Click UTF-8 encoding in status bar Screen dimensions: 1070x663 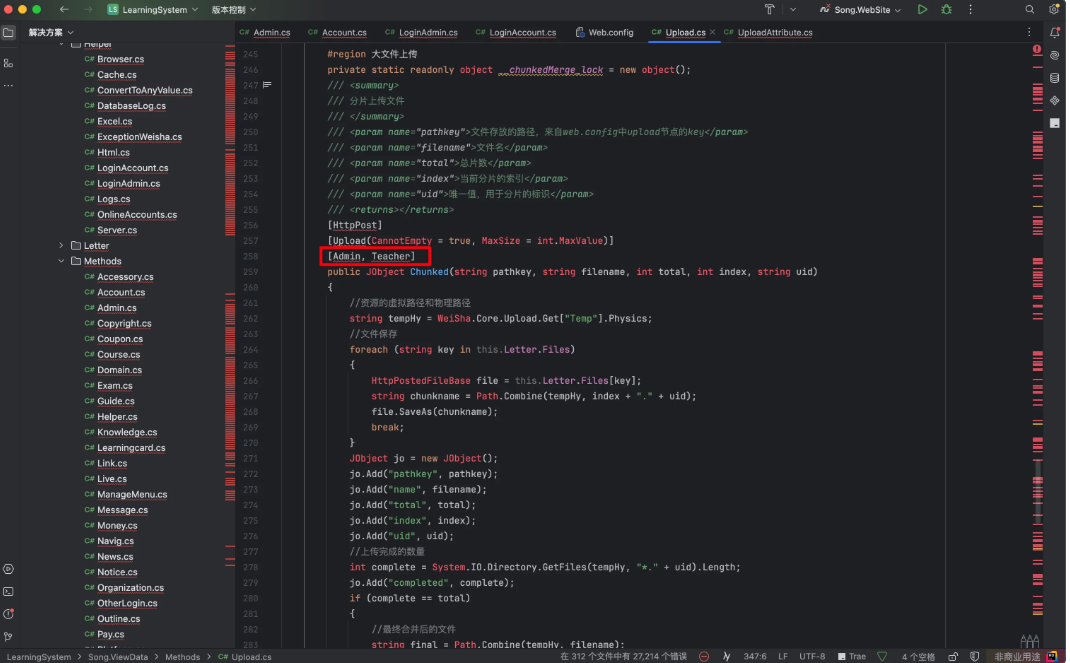tap(810, 656)
